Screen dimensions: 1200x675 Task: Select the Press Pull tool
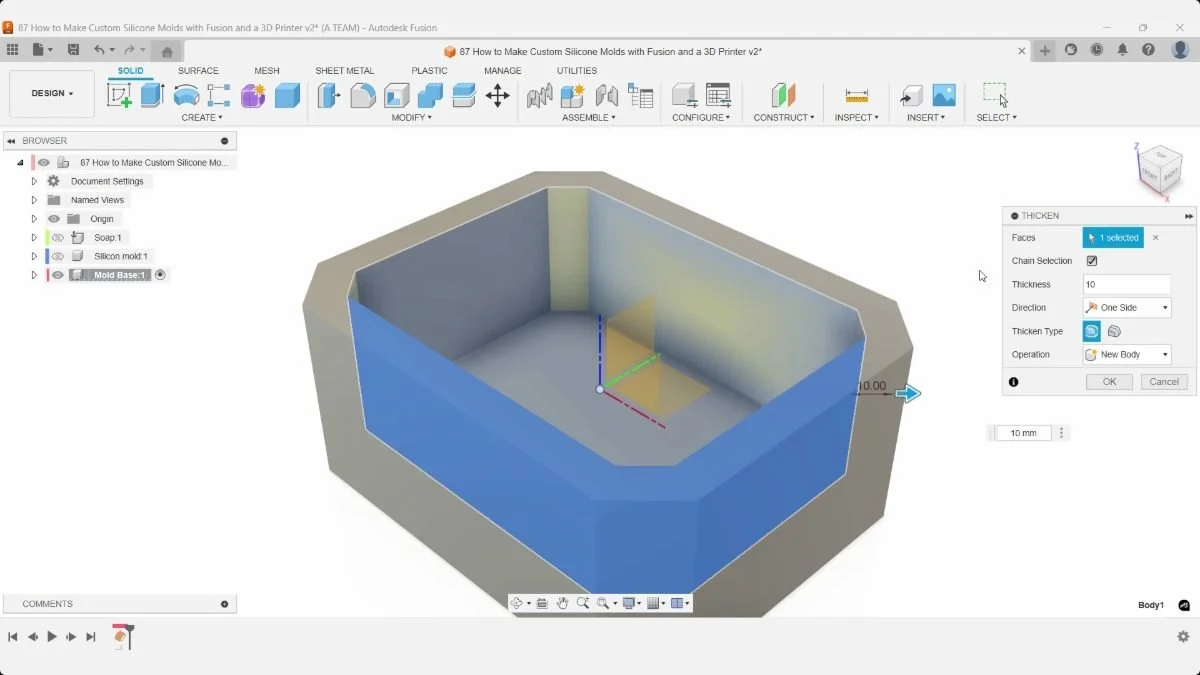pyautogui.click(x=328, y=95)
